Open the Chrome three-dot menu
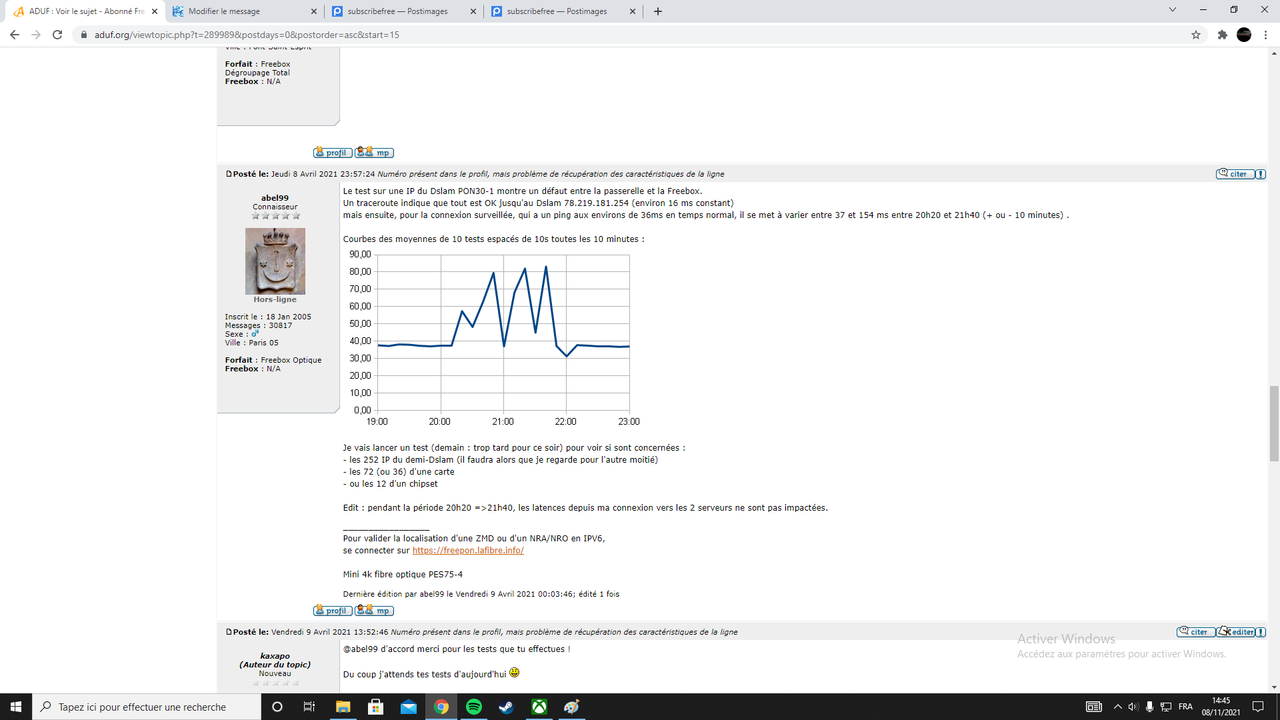 1267,34
